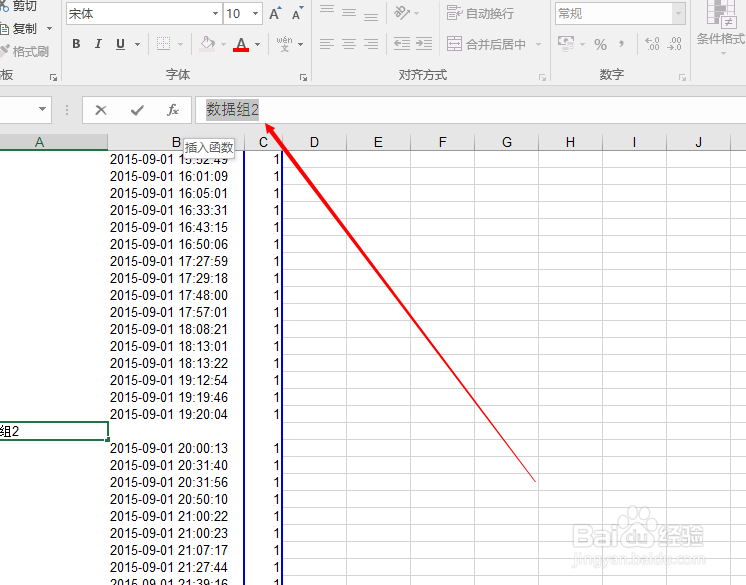The image size is (746, 585).
Task: Align text to bottom
Action: pyautogui.click(x=371, y=16)
